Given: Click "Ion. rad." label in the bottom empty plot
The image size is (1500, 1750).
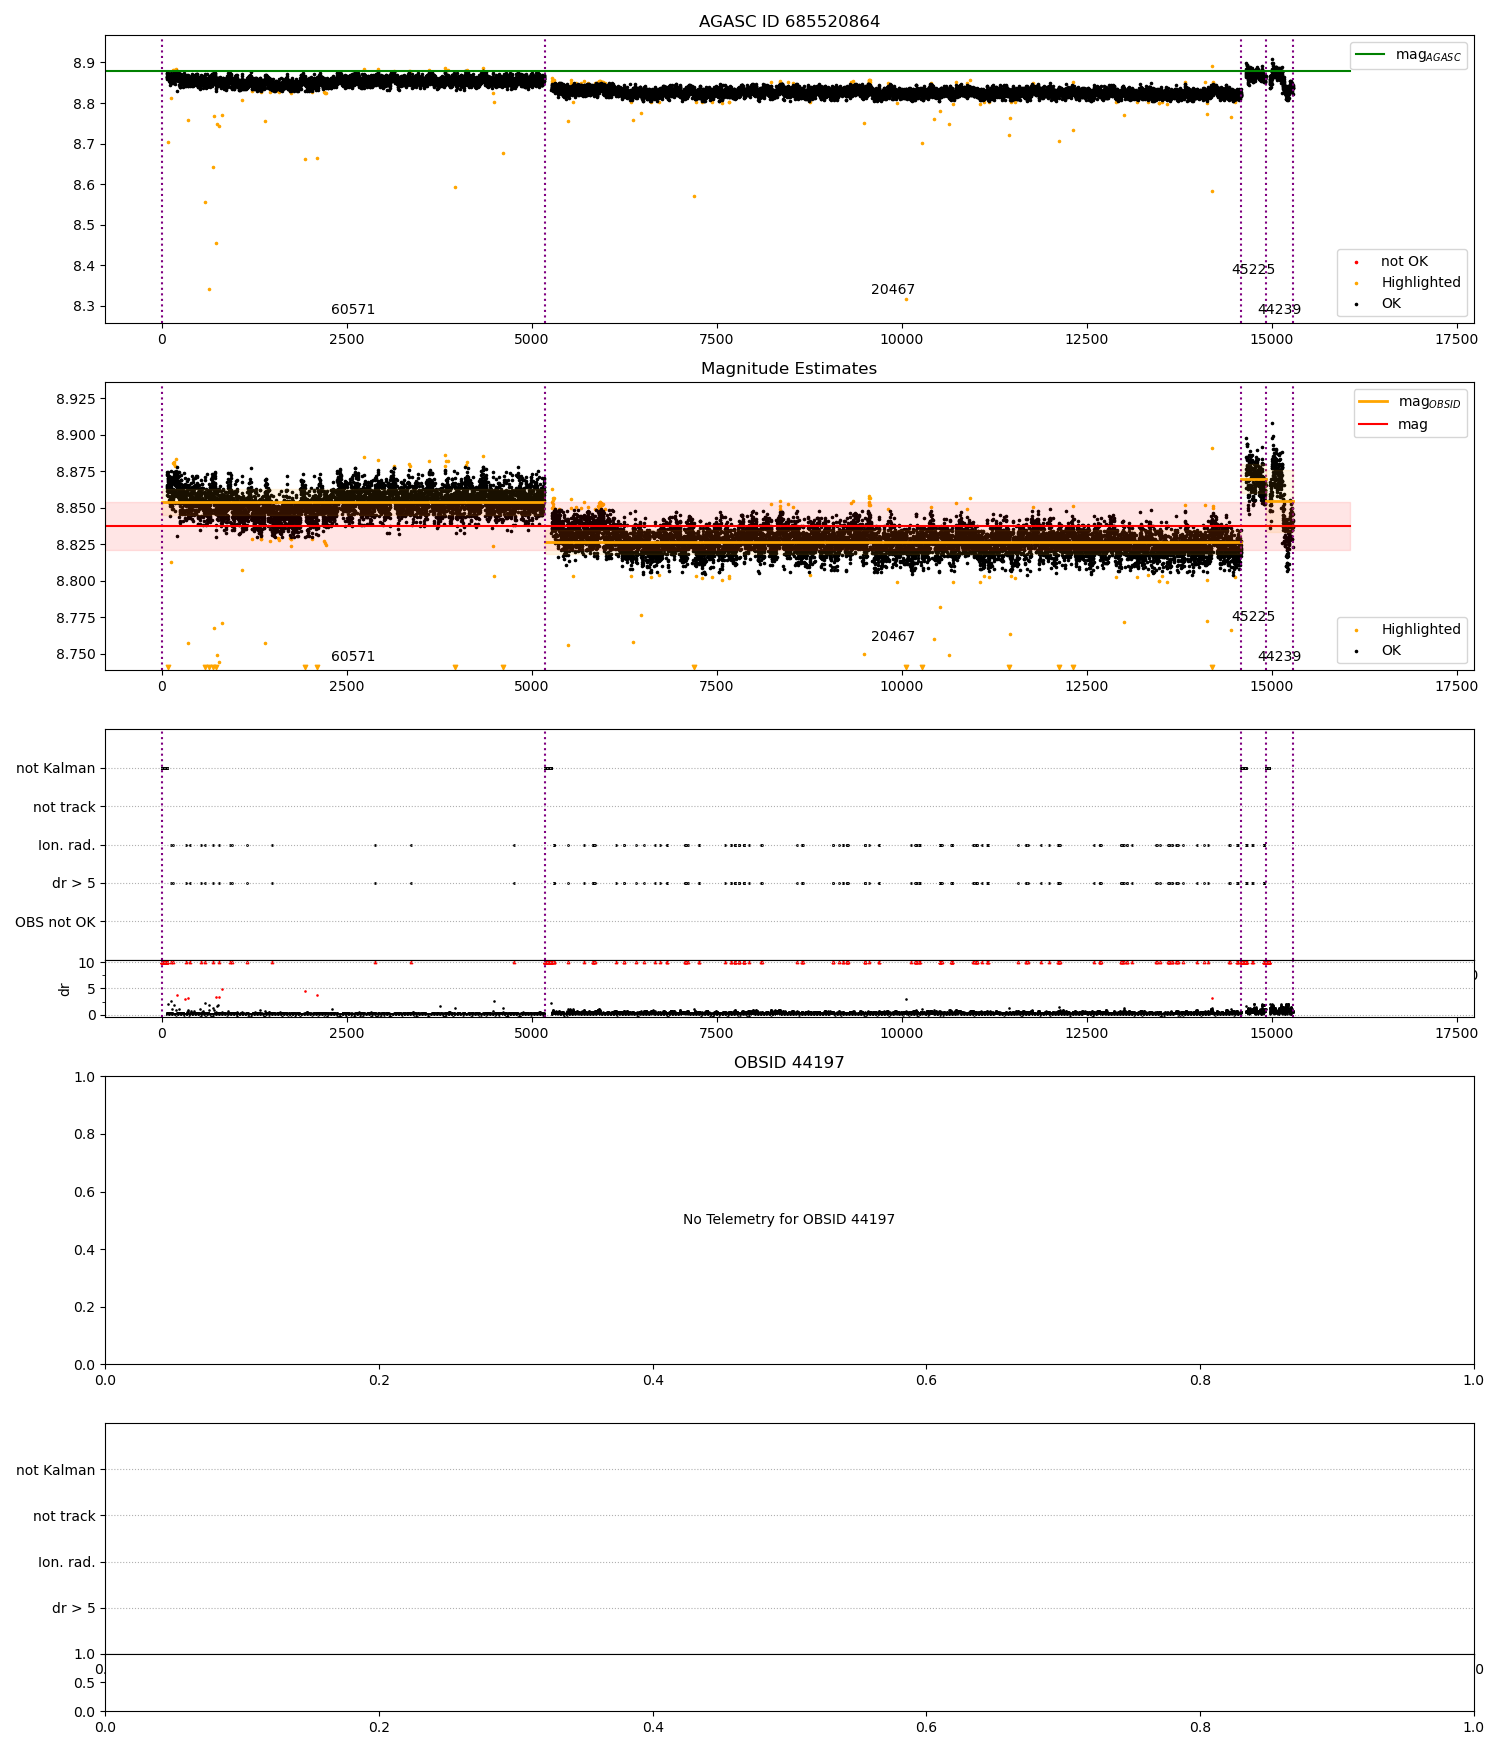Looking at the screenshot, I should point(67,1563).
